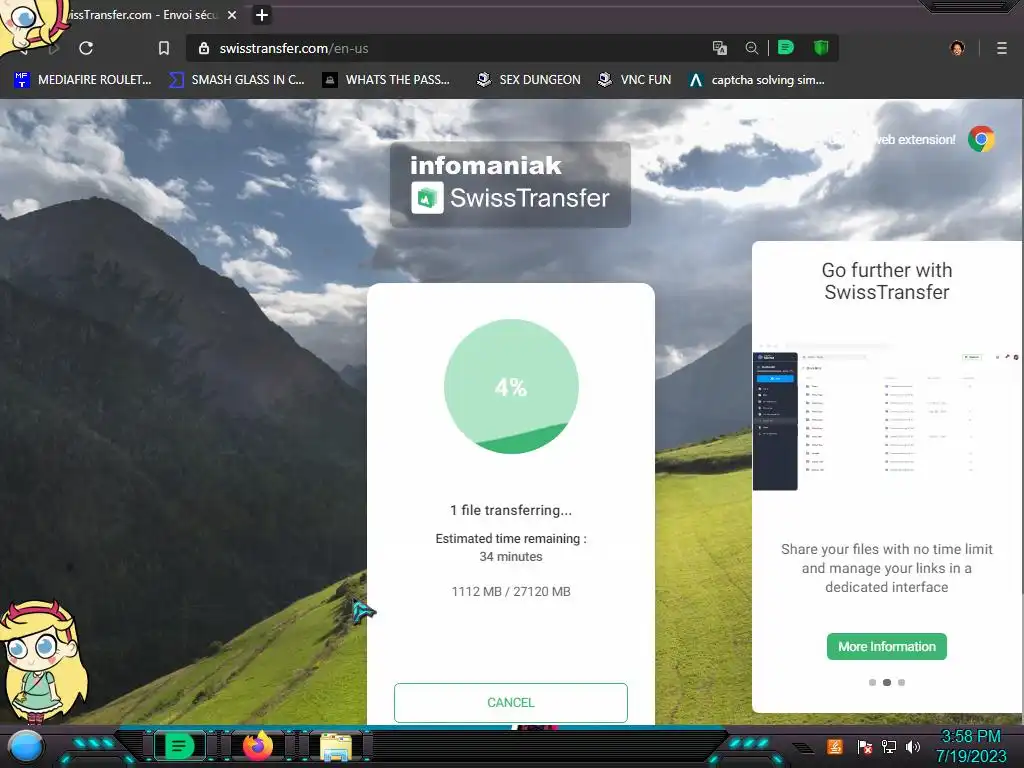Screen dimensions: 1024x768
Task: Reload the page with the refresh icon
Action: point(86,48)
